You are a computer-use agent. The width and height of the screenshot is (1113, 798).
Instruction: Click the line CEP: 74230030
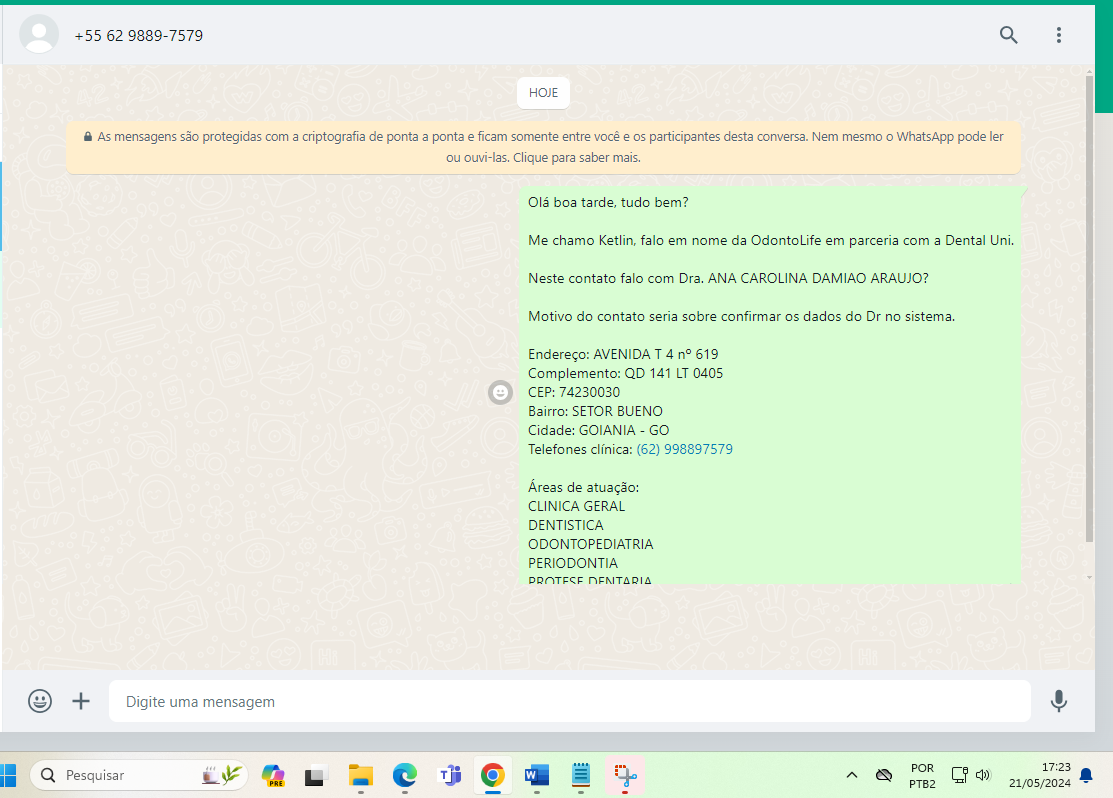[x=574, y=393]
